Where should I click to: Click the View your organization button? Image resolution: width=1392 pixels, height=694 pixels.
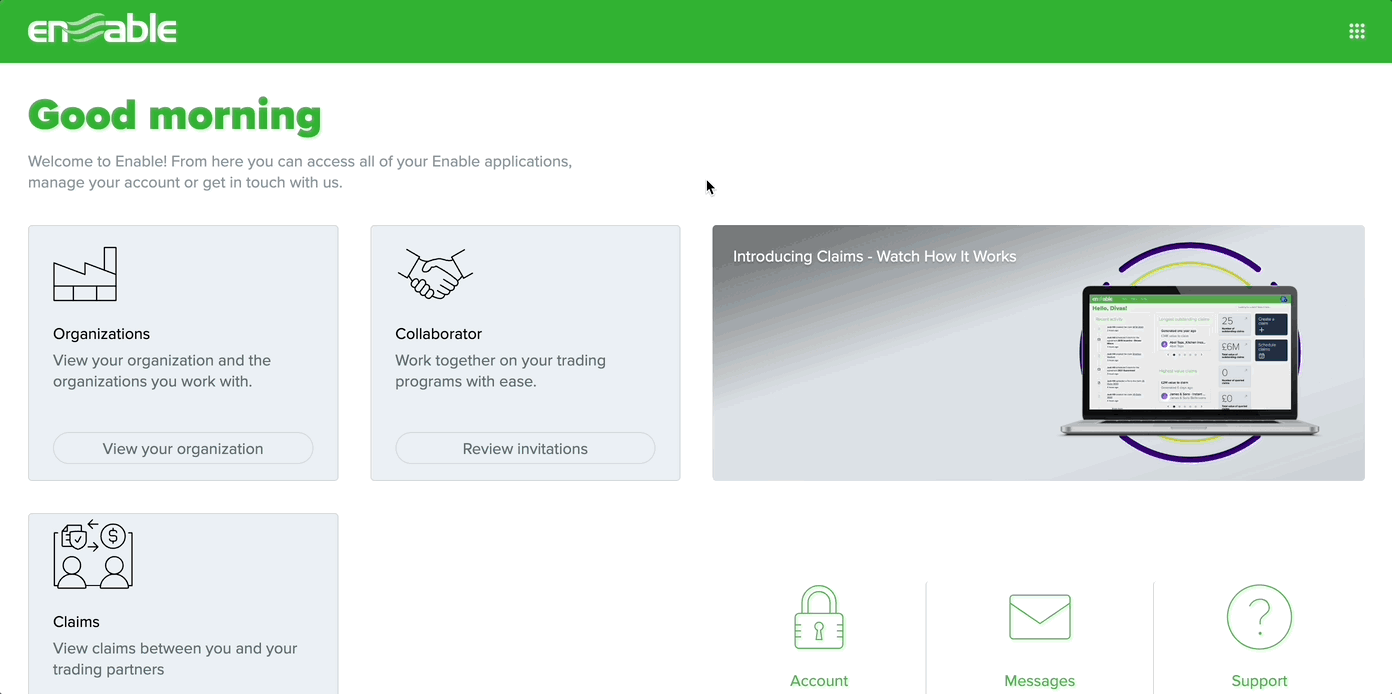coord(183,448)
